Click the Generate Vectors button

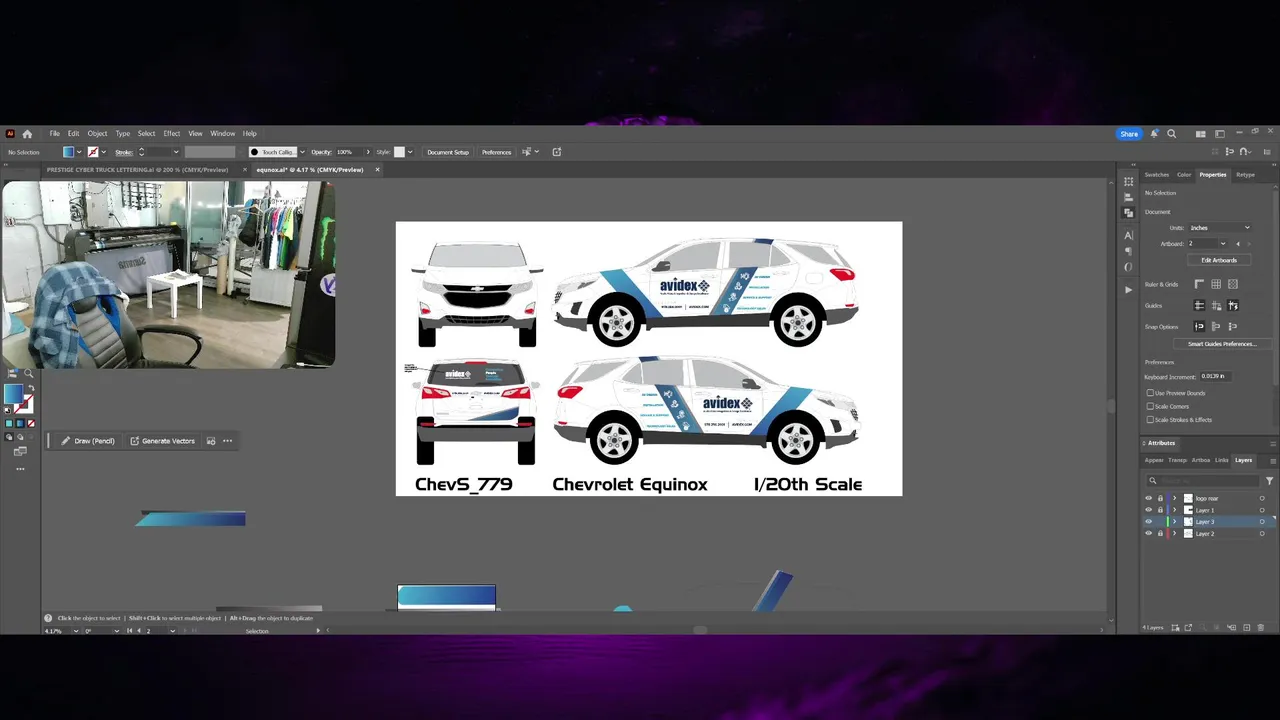162,441
